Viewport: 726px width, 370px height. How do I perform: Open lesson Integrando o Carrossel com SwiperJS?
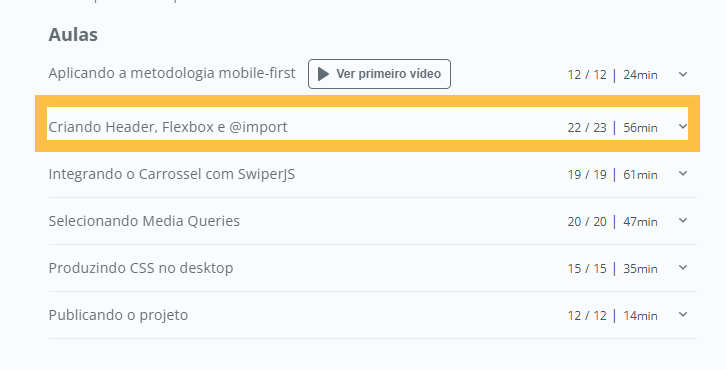pyautogui.click(x=172, y=174)
